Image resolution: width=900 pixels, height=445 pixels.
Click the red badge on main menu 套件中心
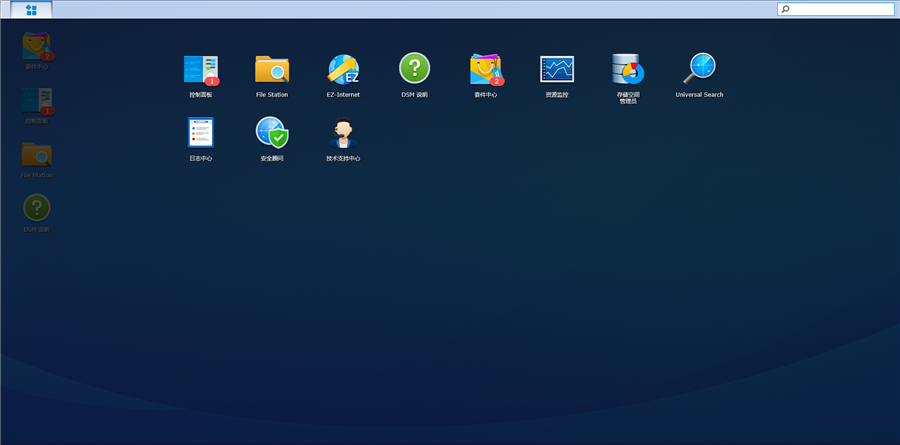tap(498, 80)
